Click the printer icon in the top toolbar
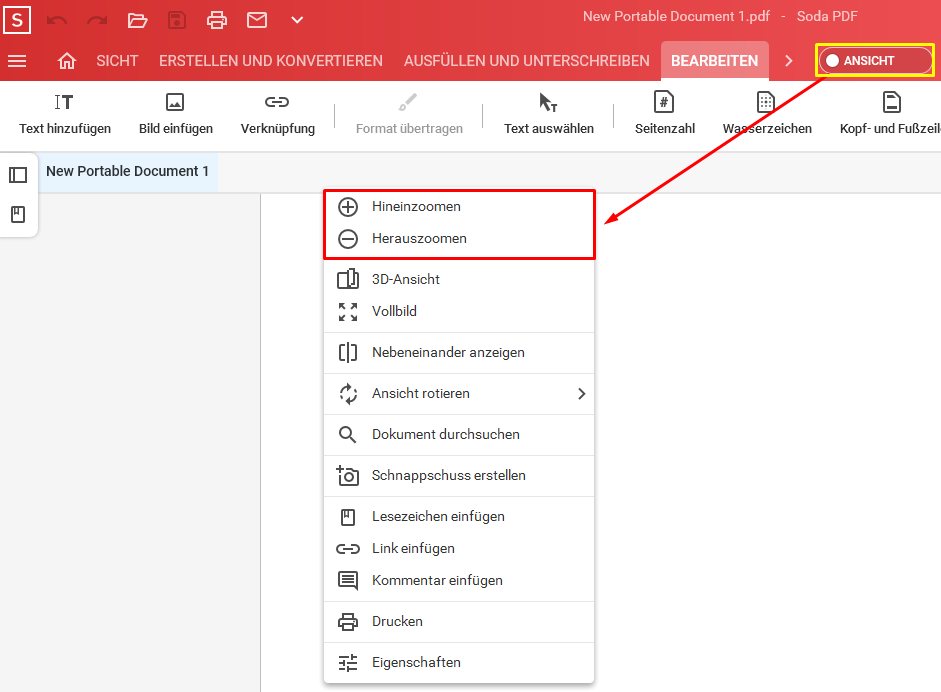941x692 pixels. [x=218, y=19]
